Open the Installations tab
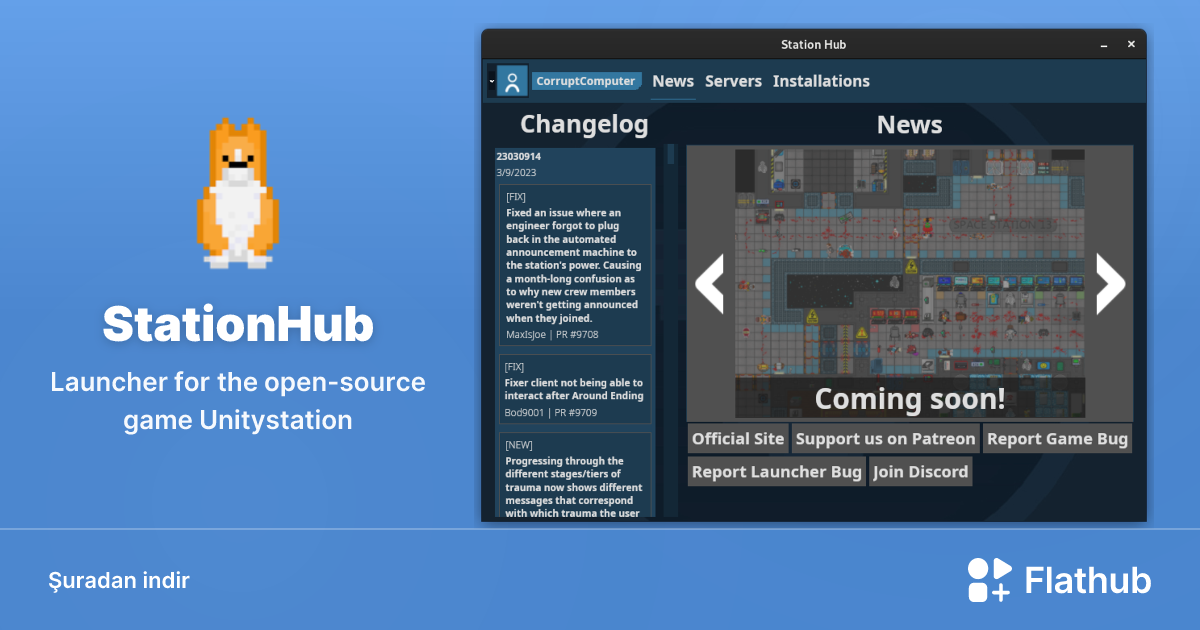The width and height of the screenshot is (1200, 630). coord(821,81)
